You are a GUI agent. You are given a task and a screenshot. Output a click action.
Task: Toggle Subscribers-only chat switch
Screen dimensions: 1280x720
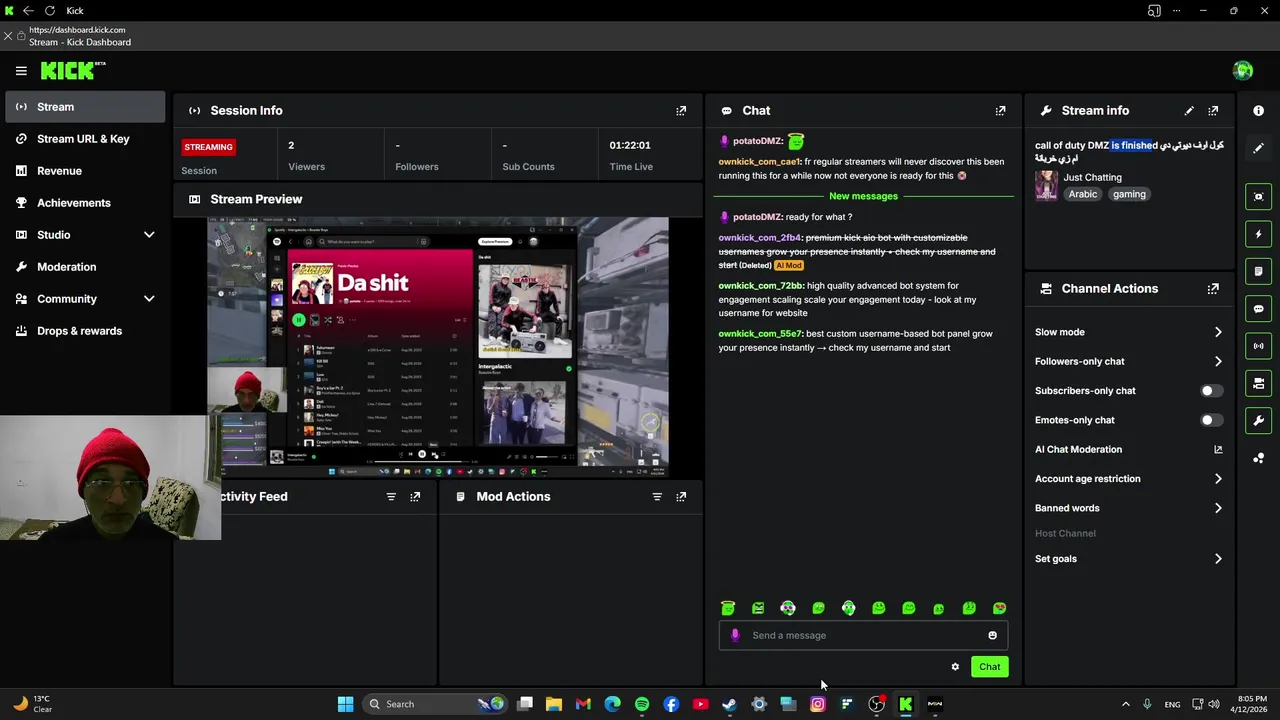(x=1210, y=391)
